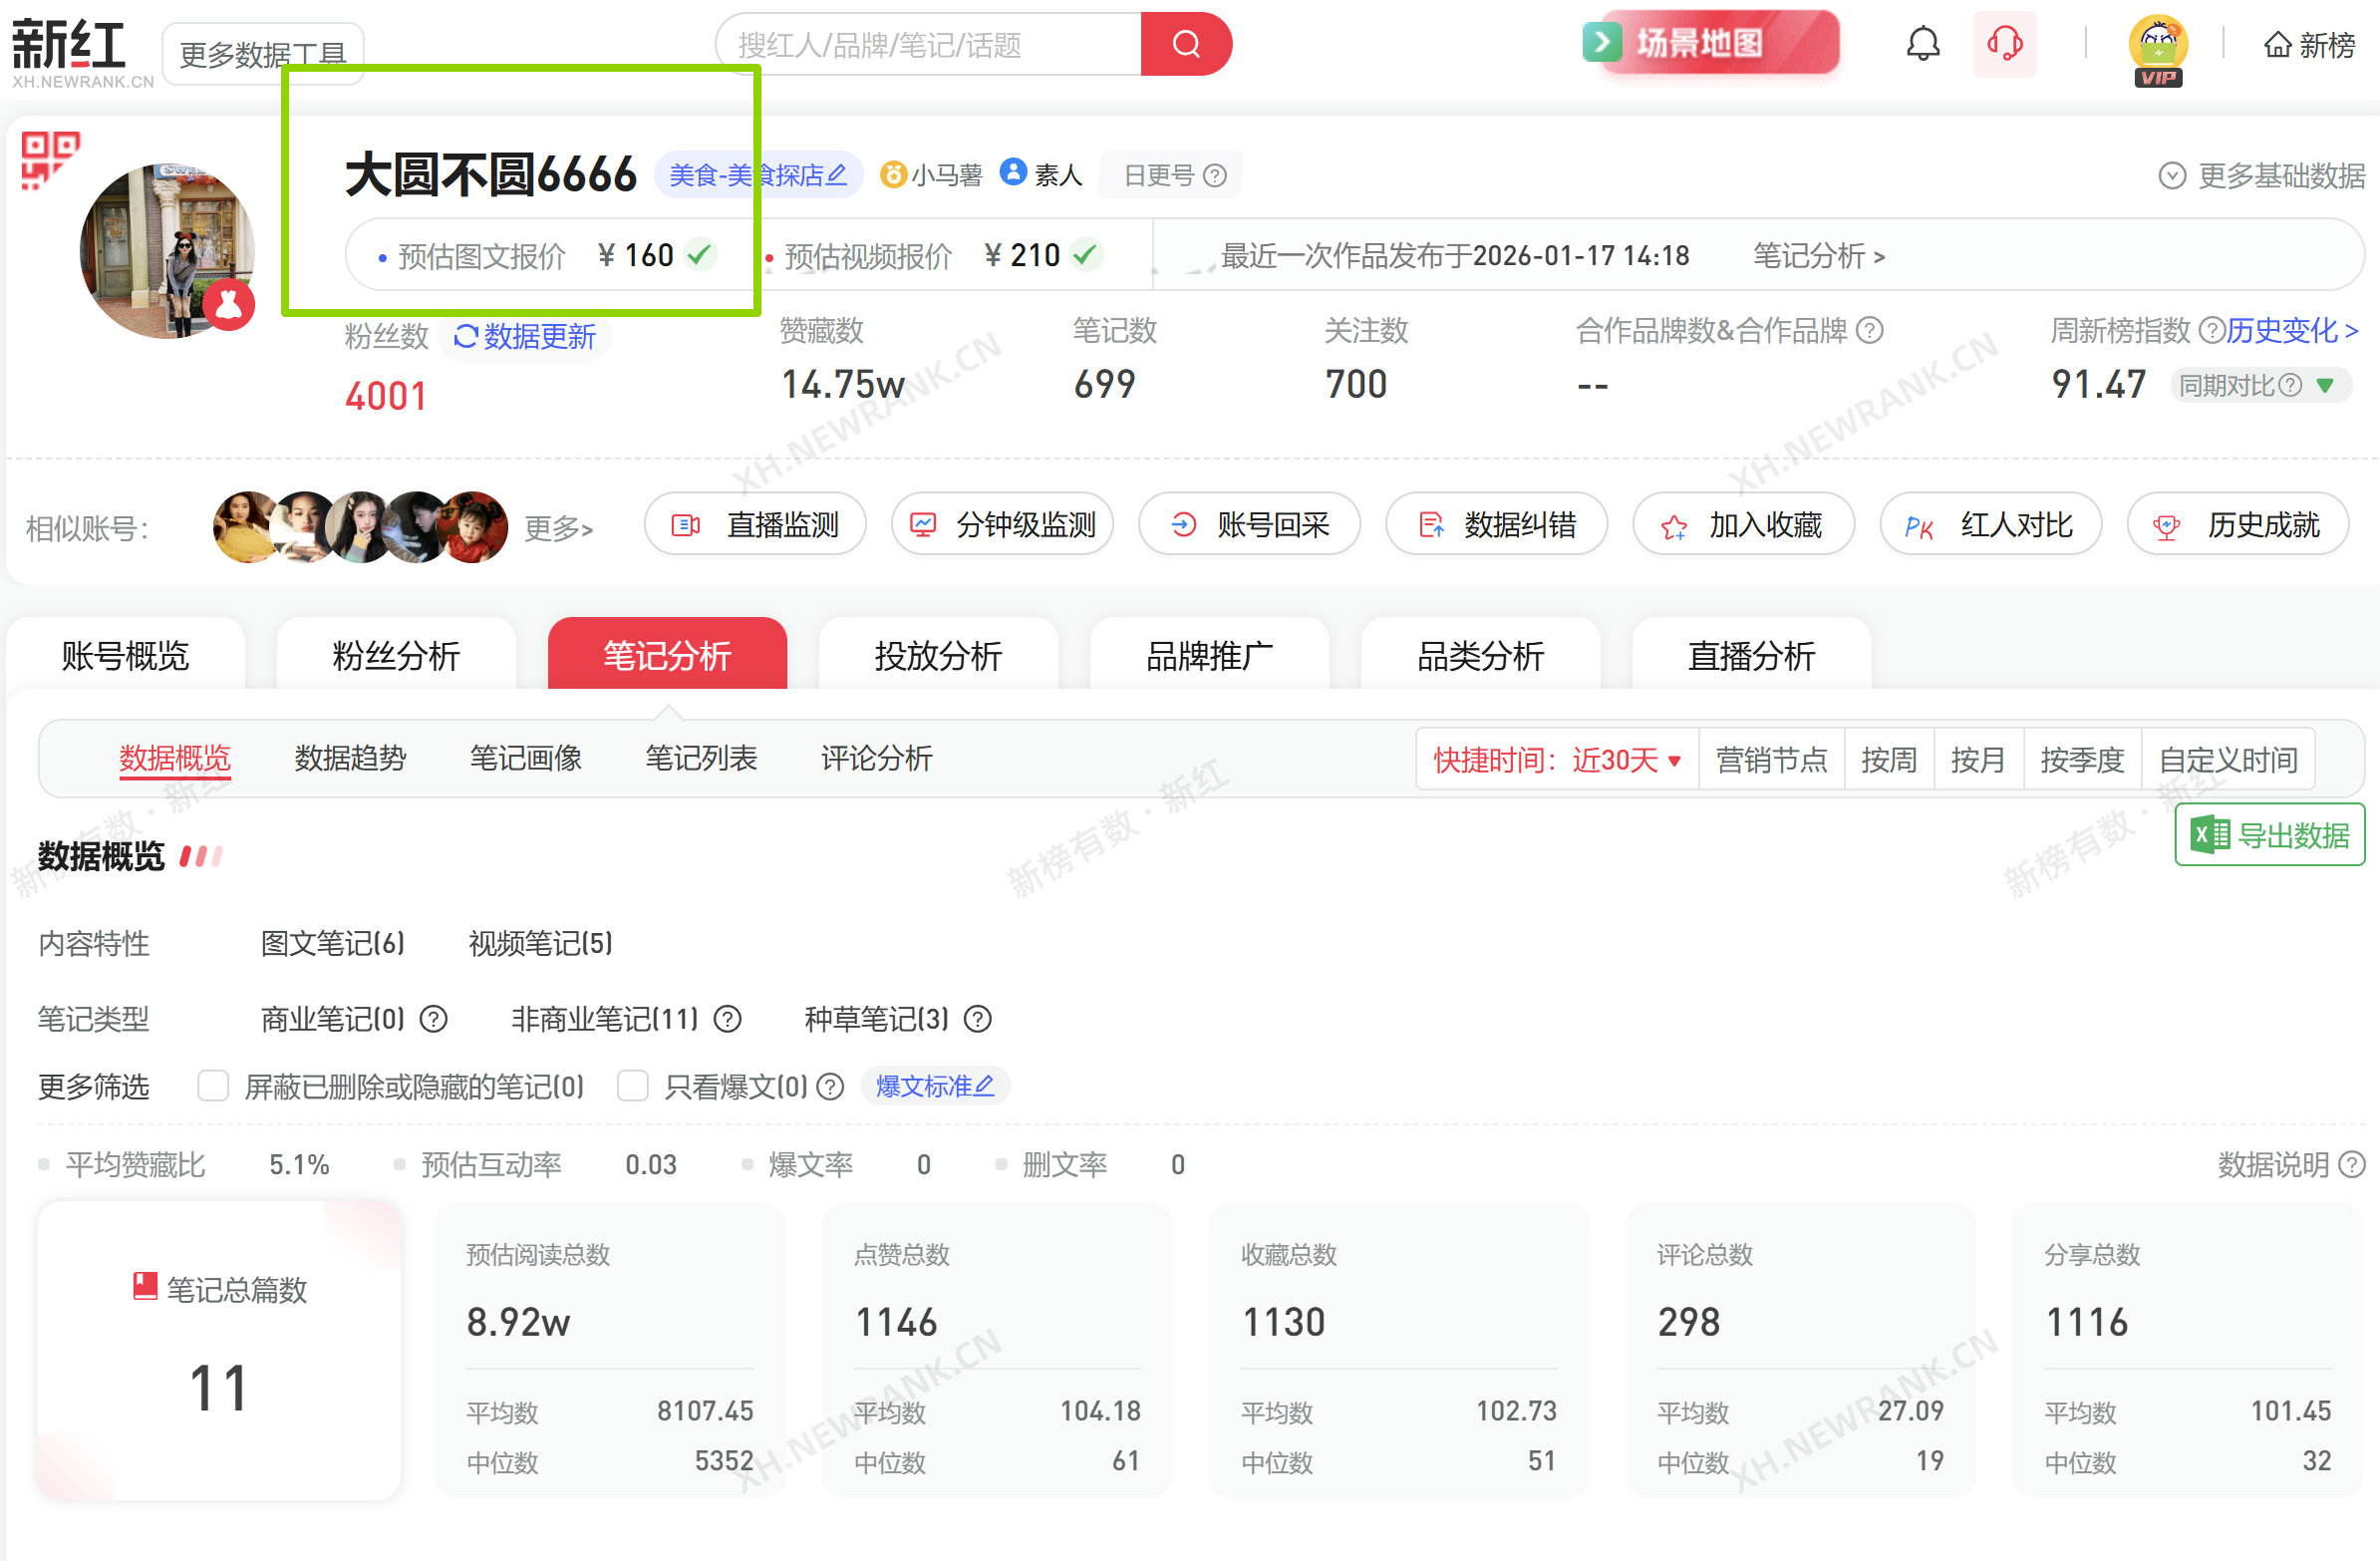Switch to the 粉丝分析 tab
Image resolution: width=2380 pixels, height=1561 pixels.
pyautogui.click(x=396, y=656)
